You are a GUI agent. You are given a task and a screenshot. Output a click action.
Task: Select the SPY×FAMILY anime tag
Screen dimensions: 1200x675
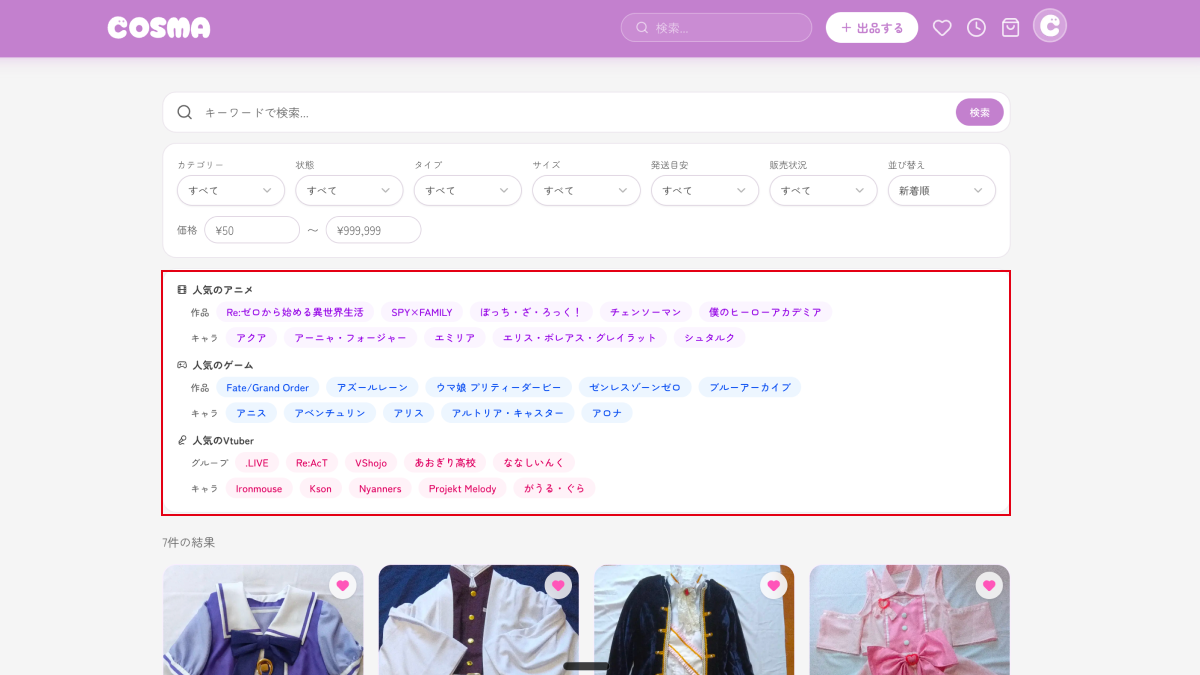click(x=422, y=311)
